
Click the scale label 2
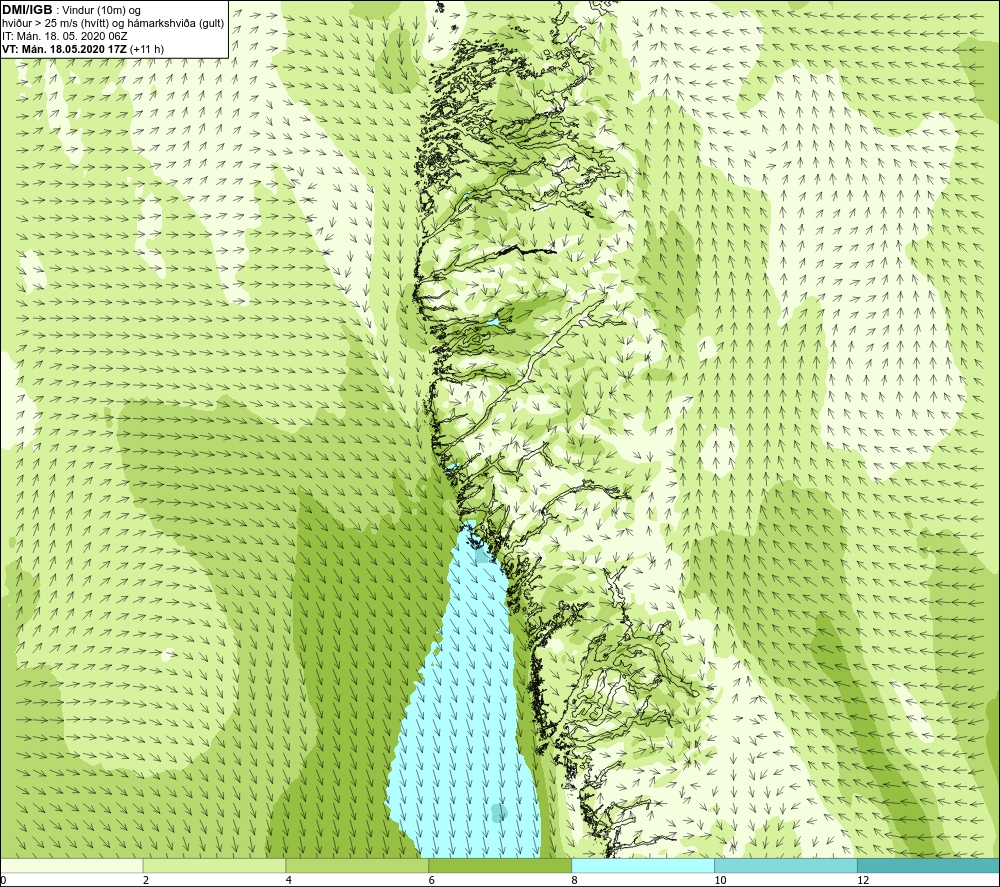coord(146,881)
